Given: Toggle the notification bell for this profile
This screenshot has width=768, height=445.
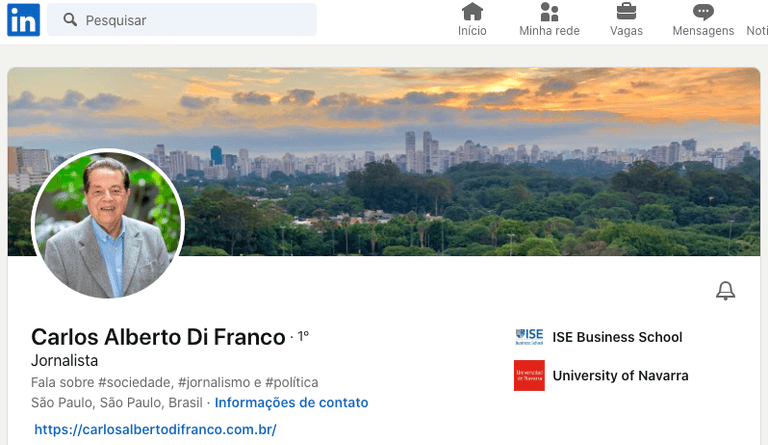Looking at the screenshot, I should click(725, 291).
